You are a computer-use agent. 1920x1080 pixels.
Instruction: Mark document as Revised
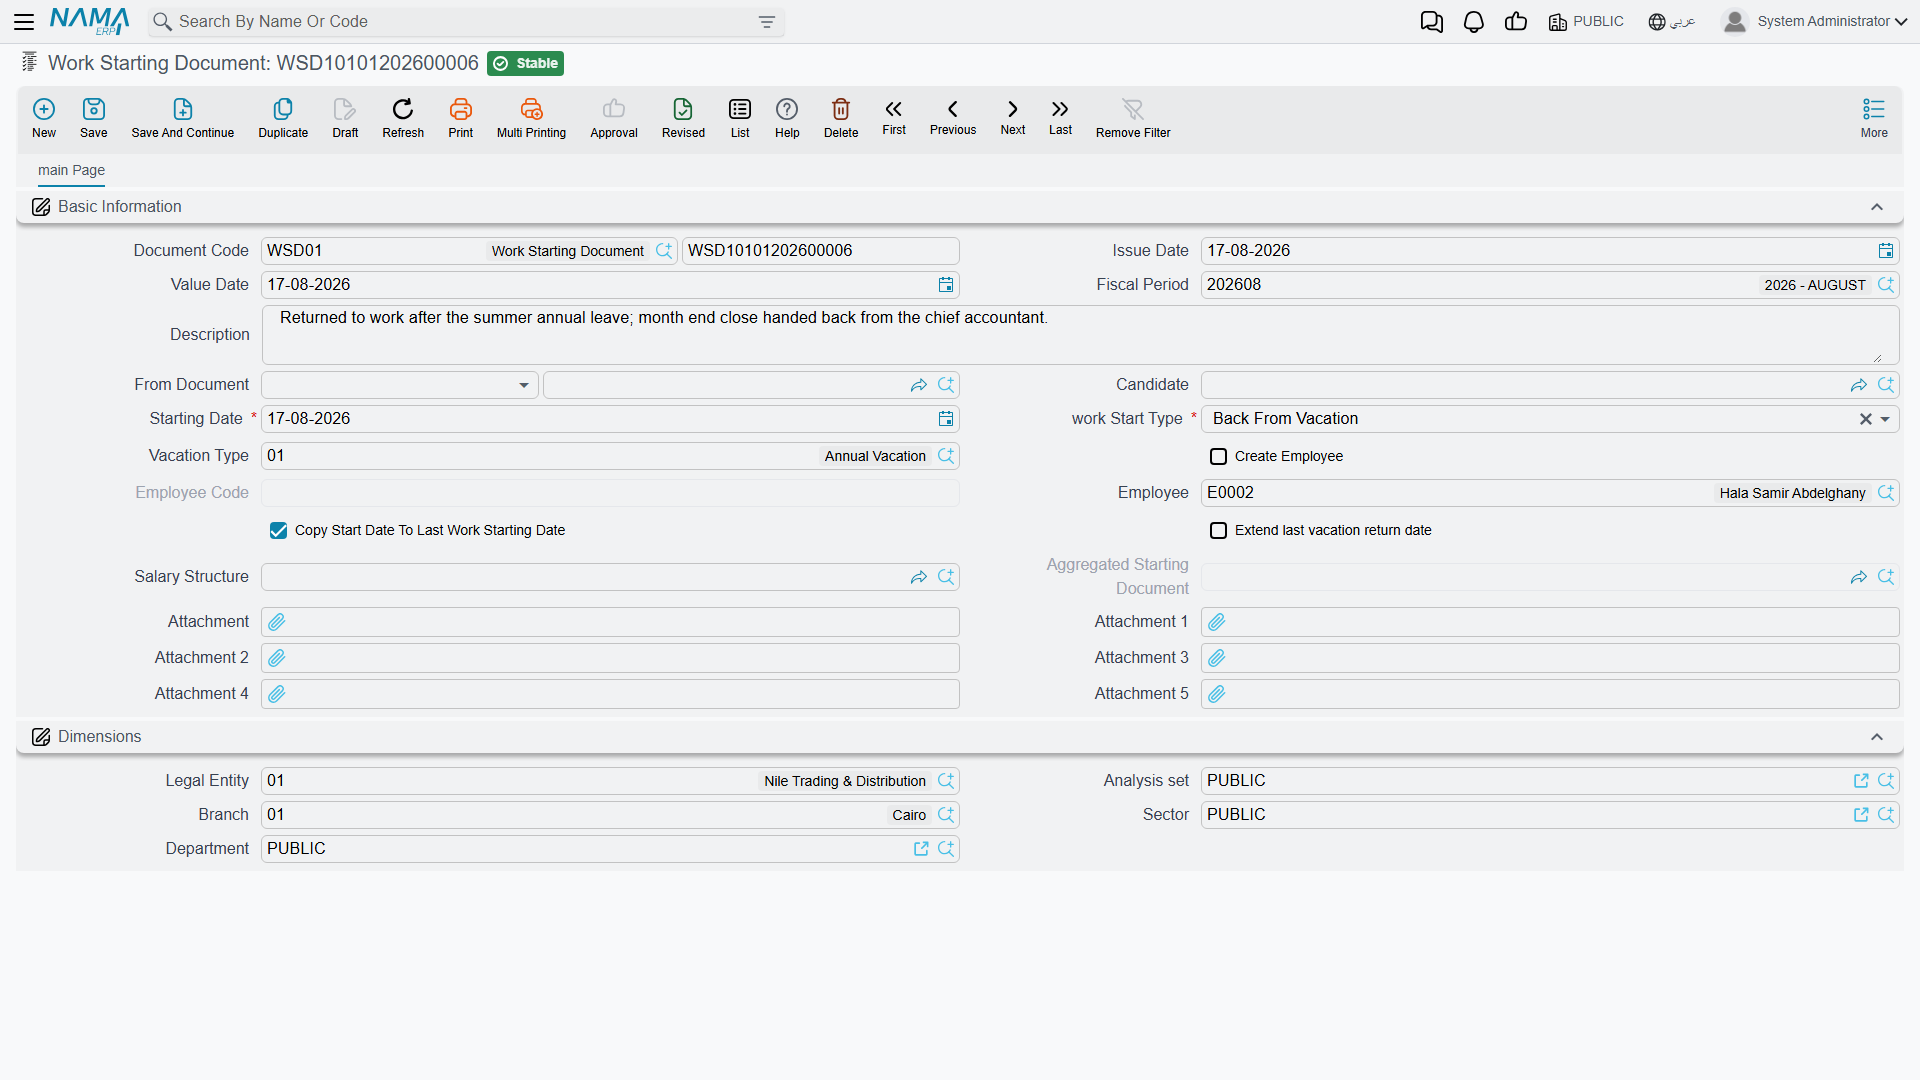pyautogui.click(x=683, y=118)
